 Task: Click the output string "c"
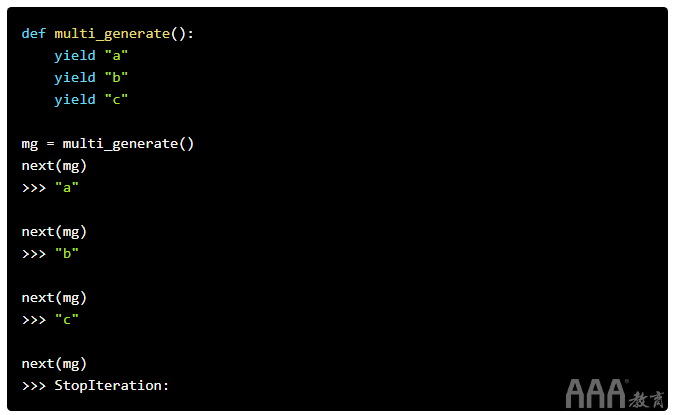tap(67, 320)
